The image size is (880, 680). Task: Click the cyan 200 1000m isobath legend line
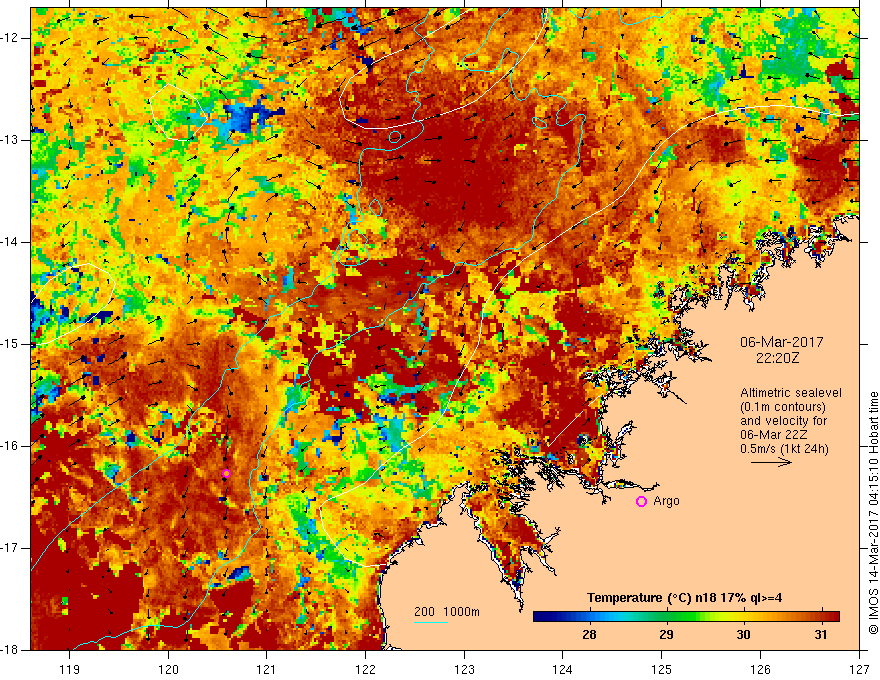[430, 622]
